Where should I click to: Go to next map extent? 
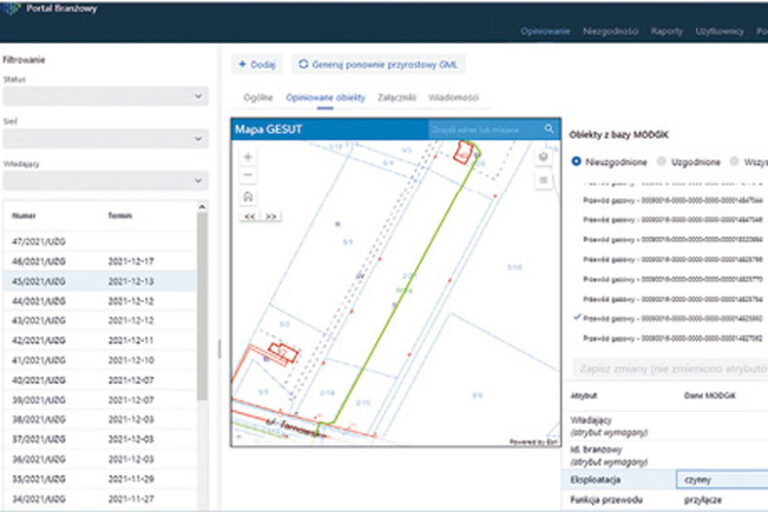click(271, 216)
